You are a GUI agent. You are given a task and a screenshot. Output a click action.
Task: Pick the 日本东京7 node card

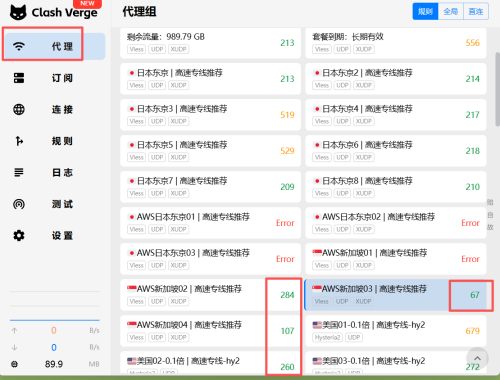tap(210, 187)
